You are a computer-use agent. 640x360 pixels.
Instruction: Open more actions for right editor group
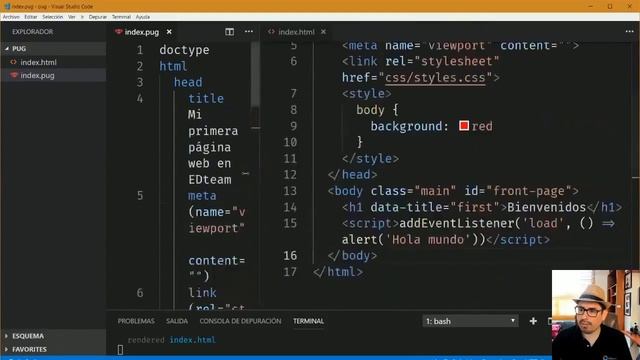629,32
